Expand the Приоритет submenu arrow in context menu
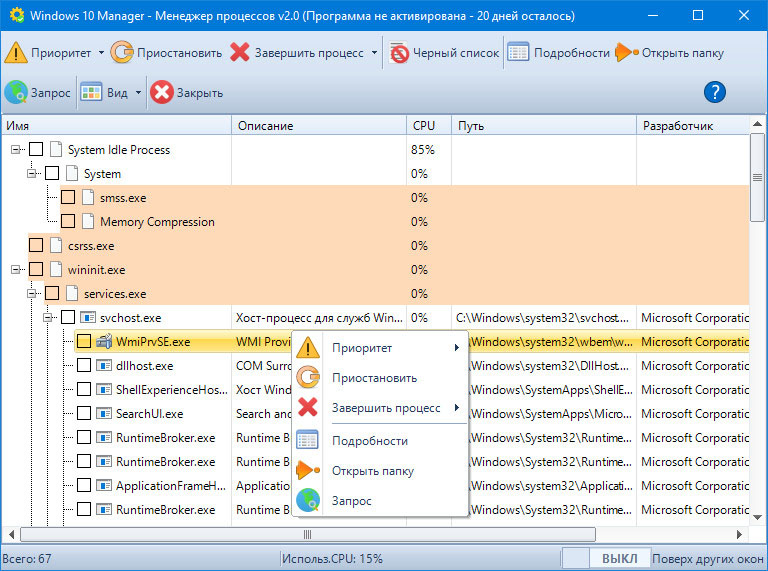Viewport: 768px width, 571px height. point(456,348)
